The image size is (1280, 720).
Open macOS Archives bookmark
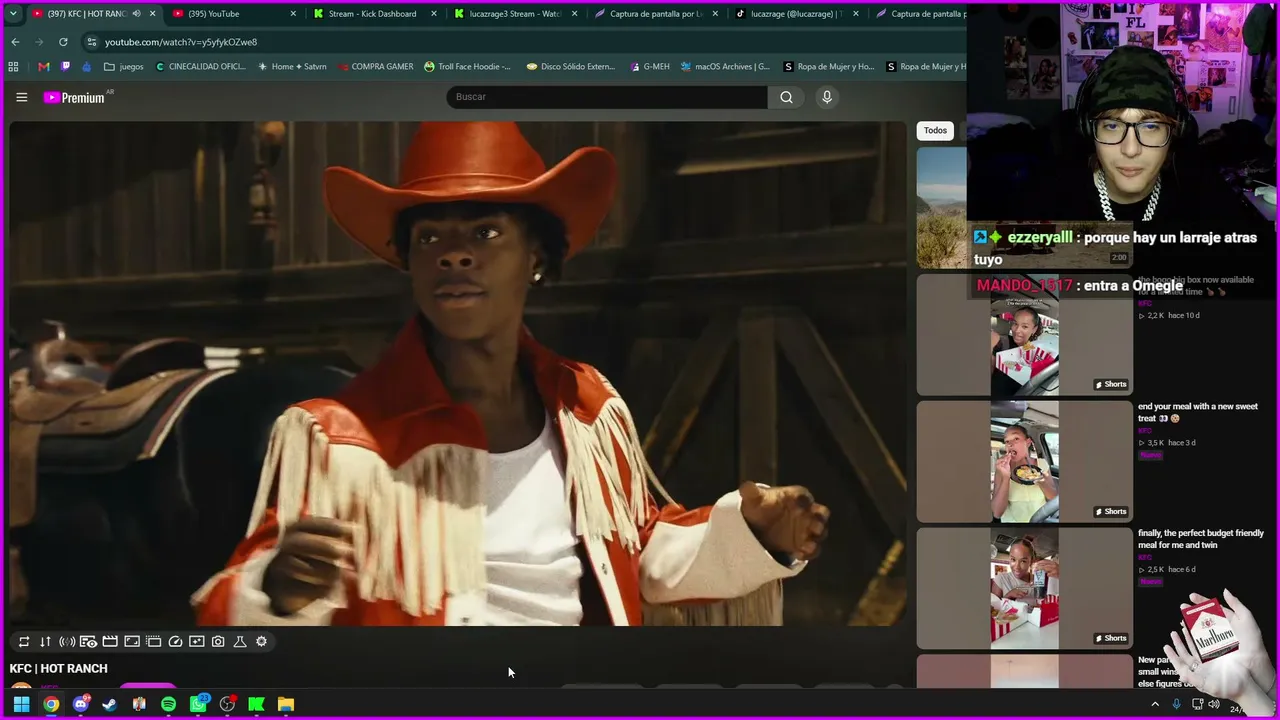pyautogui.click(x=725, y=67)
